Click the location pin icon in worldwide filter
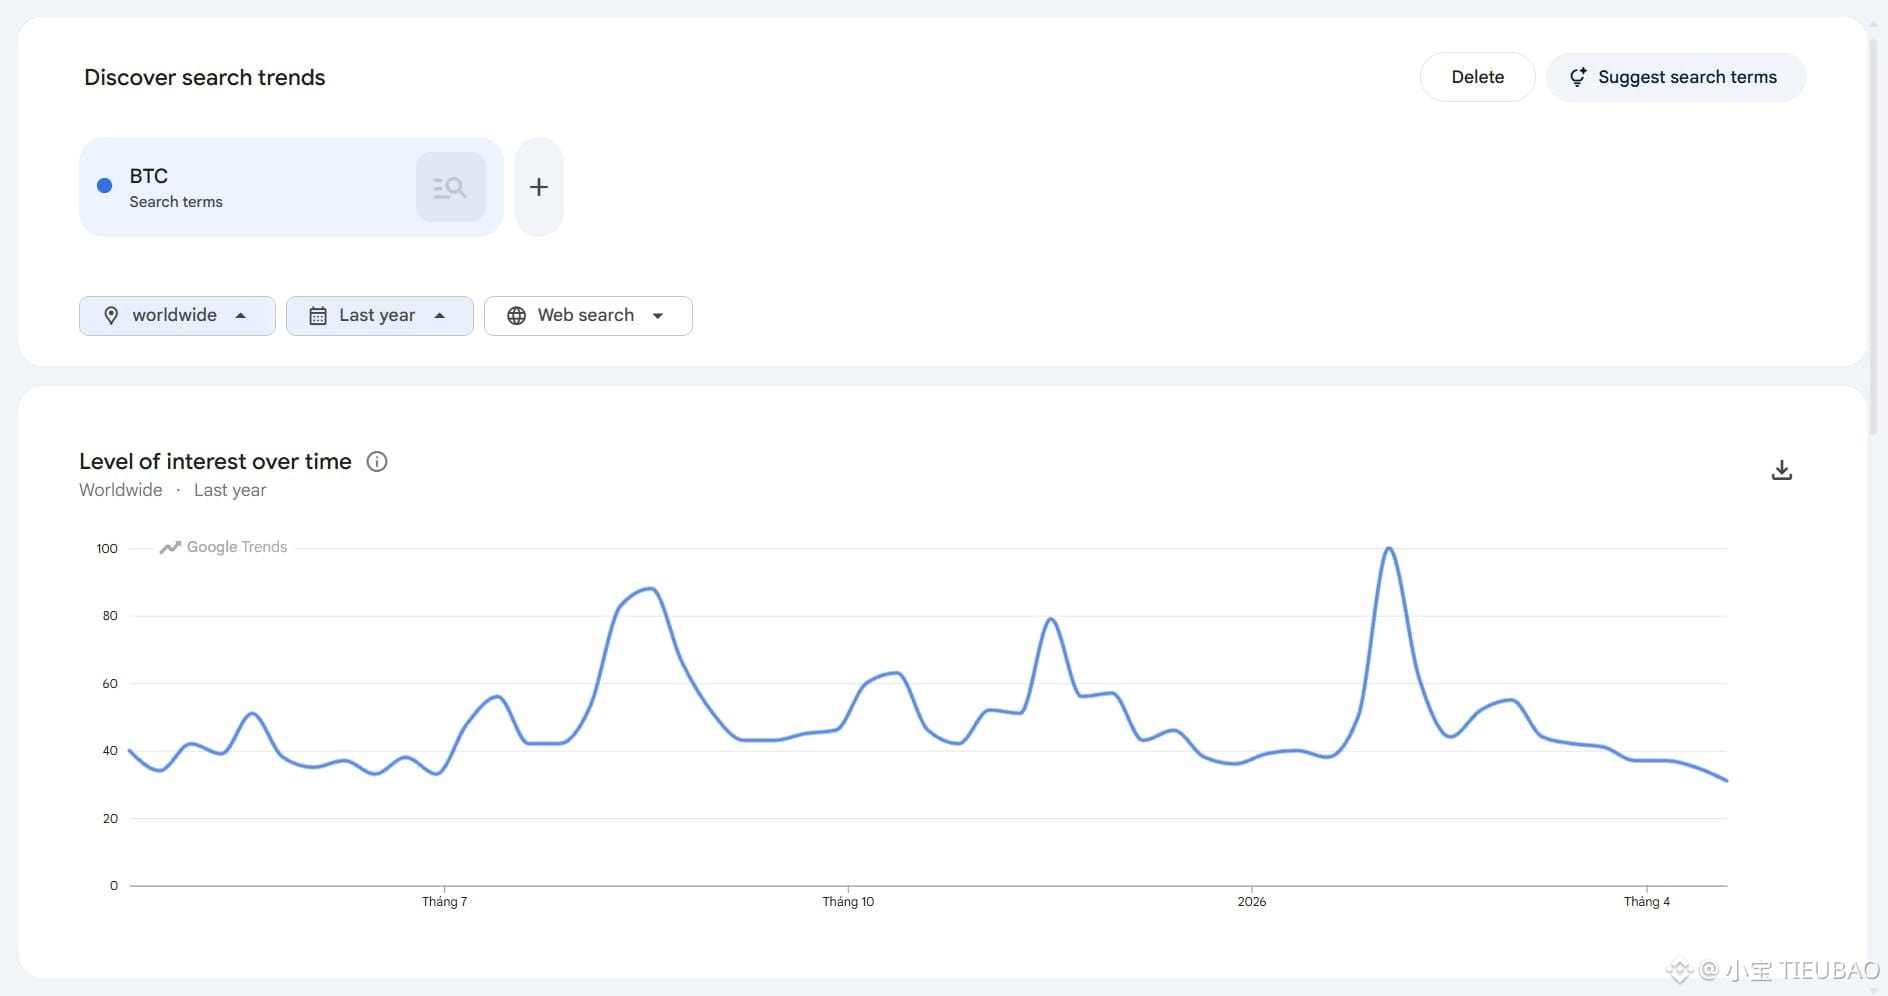Viewport: 1888px width, 996px height. pyautogui.click(x=111, y=315)
